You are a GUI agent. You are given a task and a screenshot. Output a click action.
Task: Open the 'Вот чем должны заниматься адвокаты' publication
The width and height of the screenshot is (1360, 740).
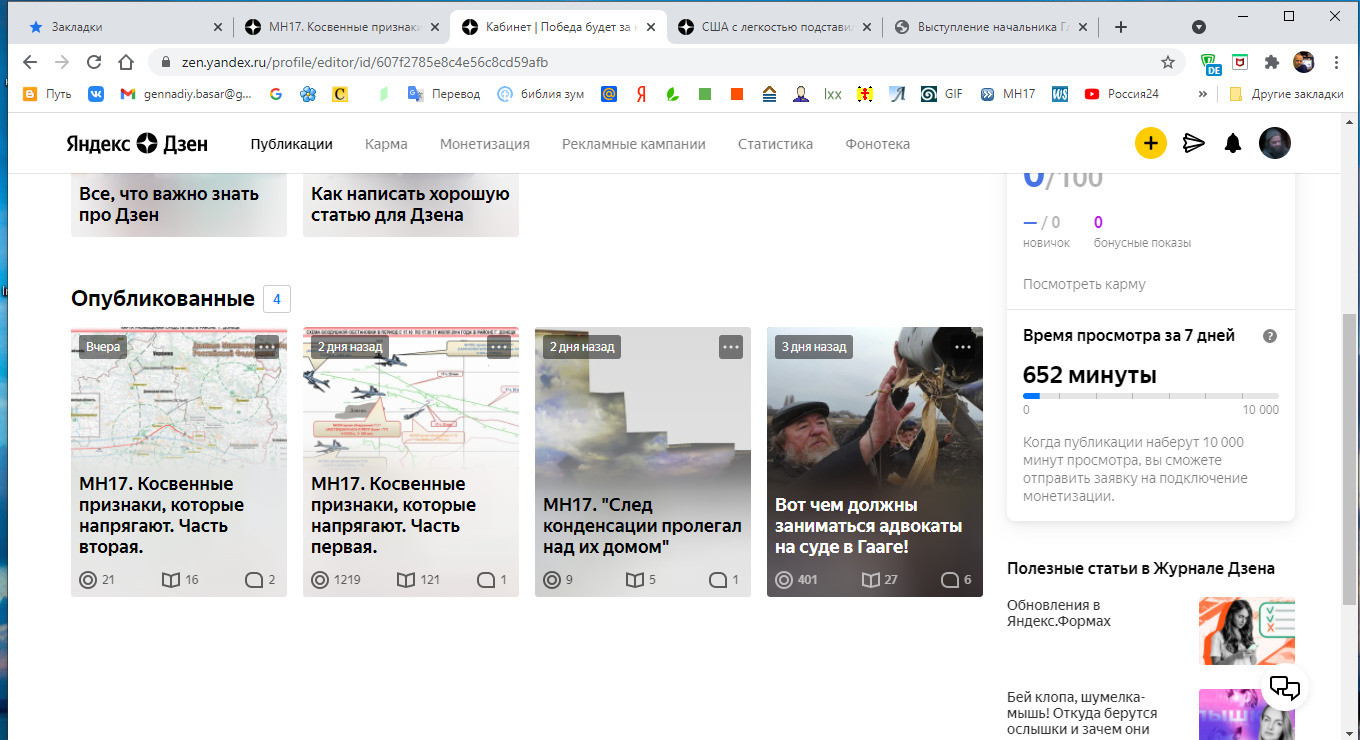click(875, 462)
